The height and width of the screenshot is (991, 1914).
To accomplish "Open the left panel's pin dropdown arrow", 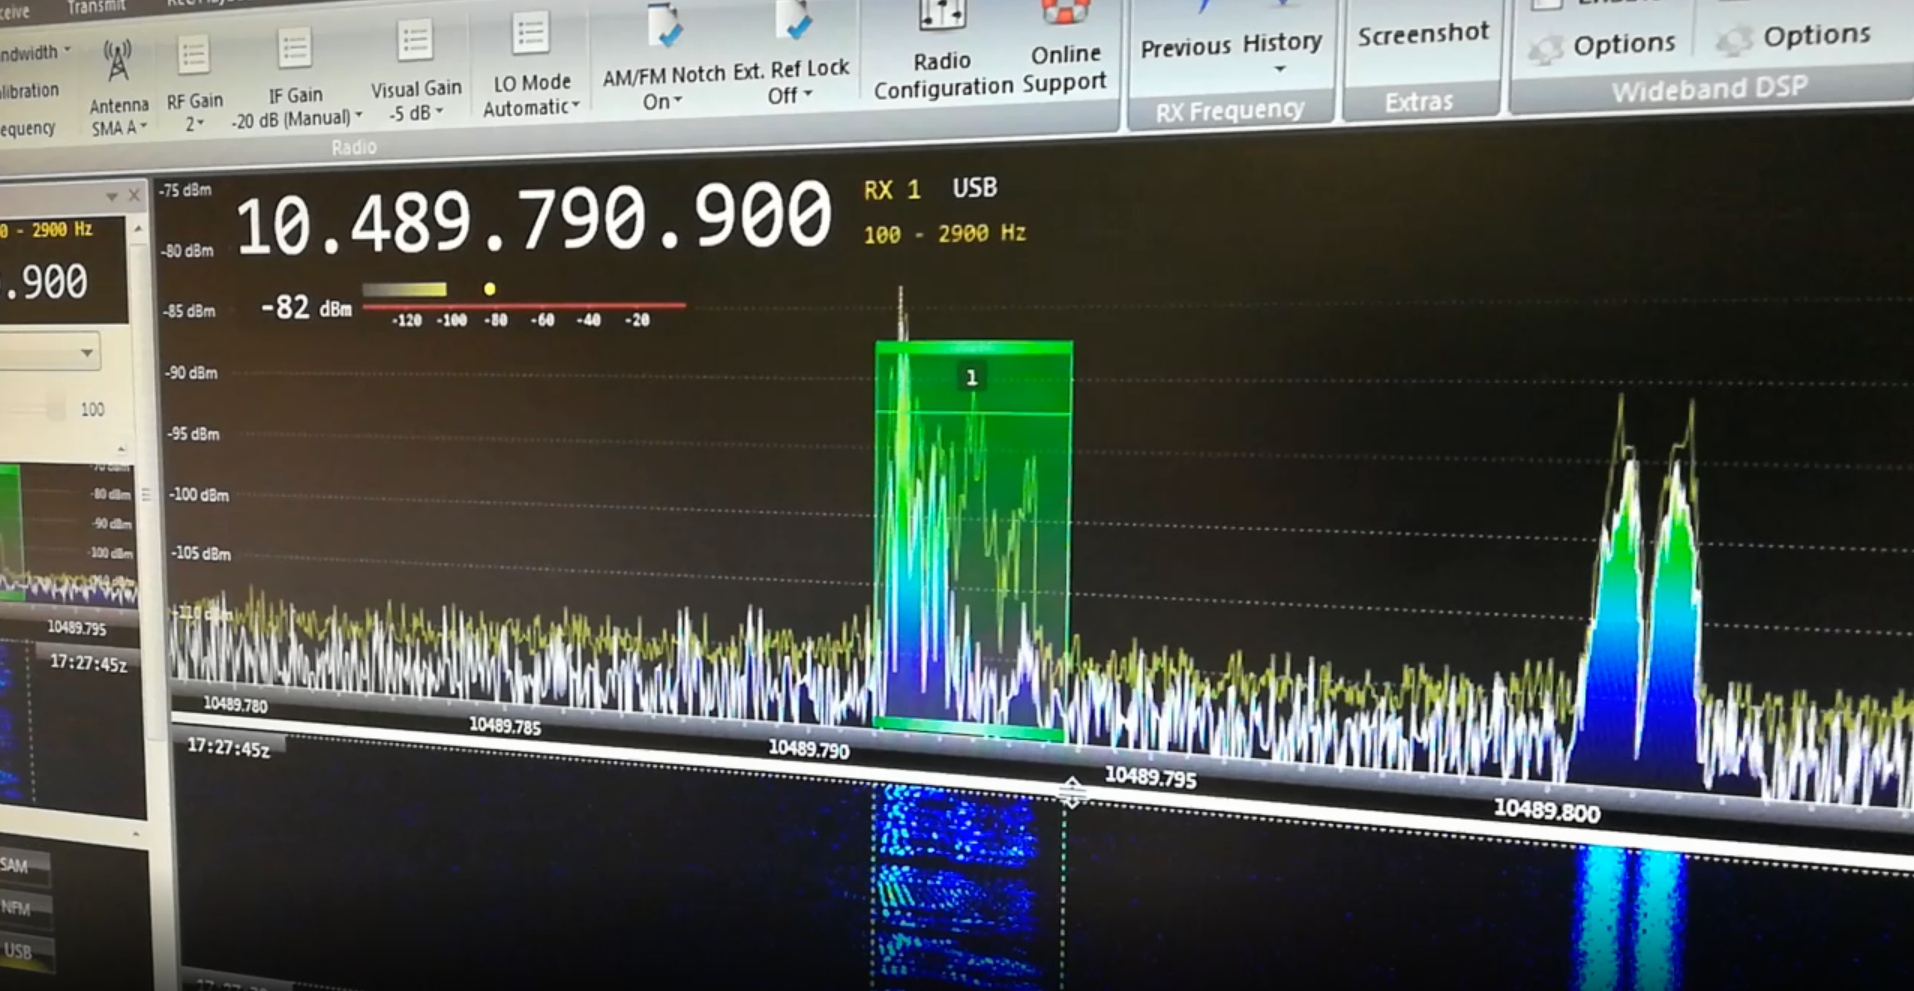I will tap(112, 196).
